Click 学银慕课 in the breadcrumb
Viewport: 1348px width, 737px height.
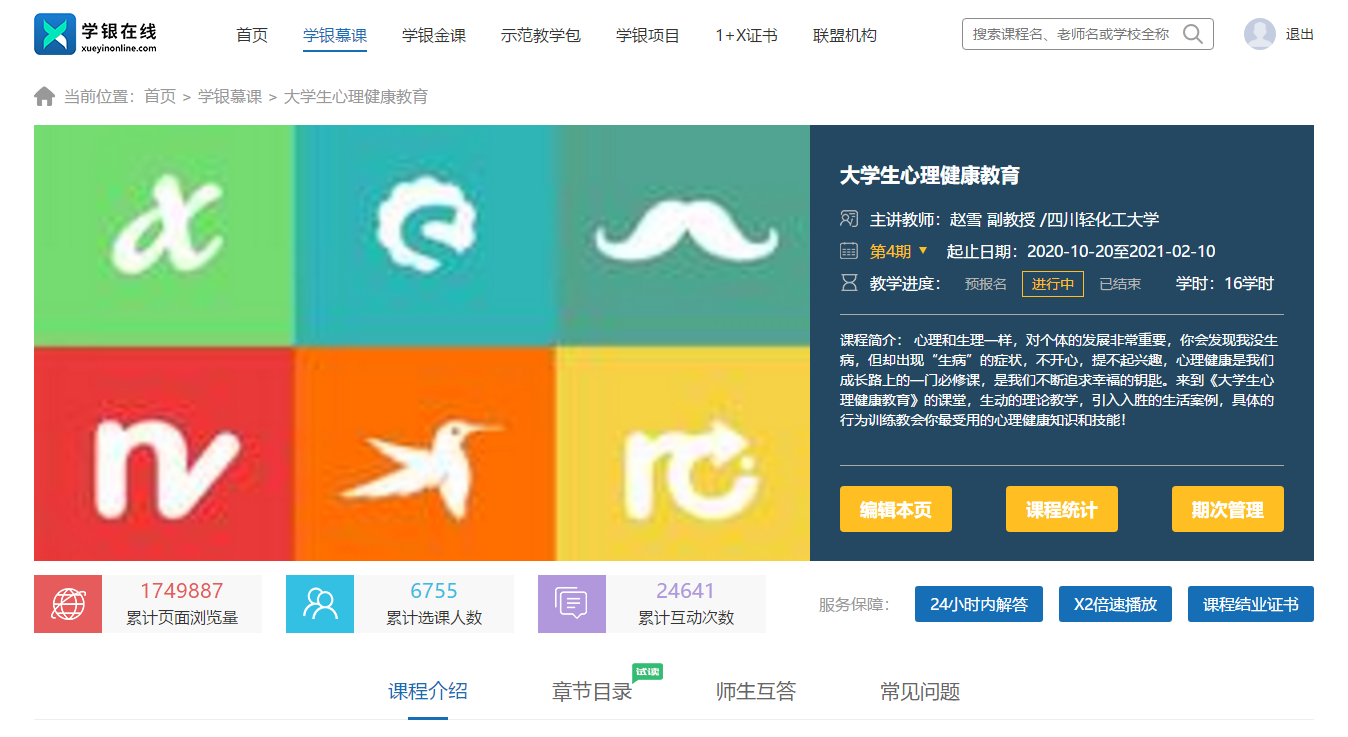[230, 96]
